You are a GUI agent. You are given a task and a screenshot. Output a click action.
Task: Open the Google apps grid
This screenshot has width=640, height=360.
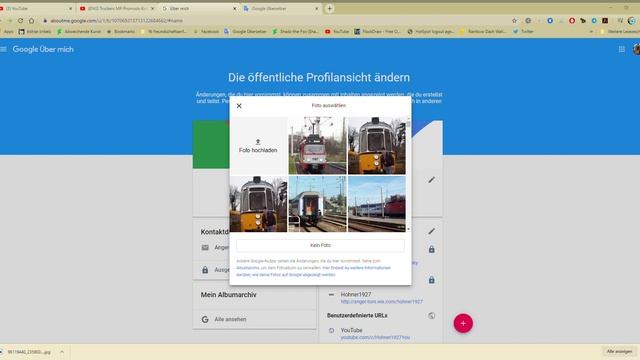pos(622,49)
